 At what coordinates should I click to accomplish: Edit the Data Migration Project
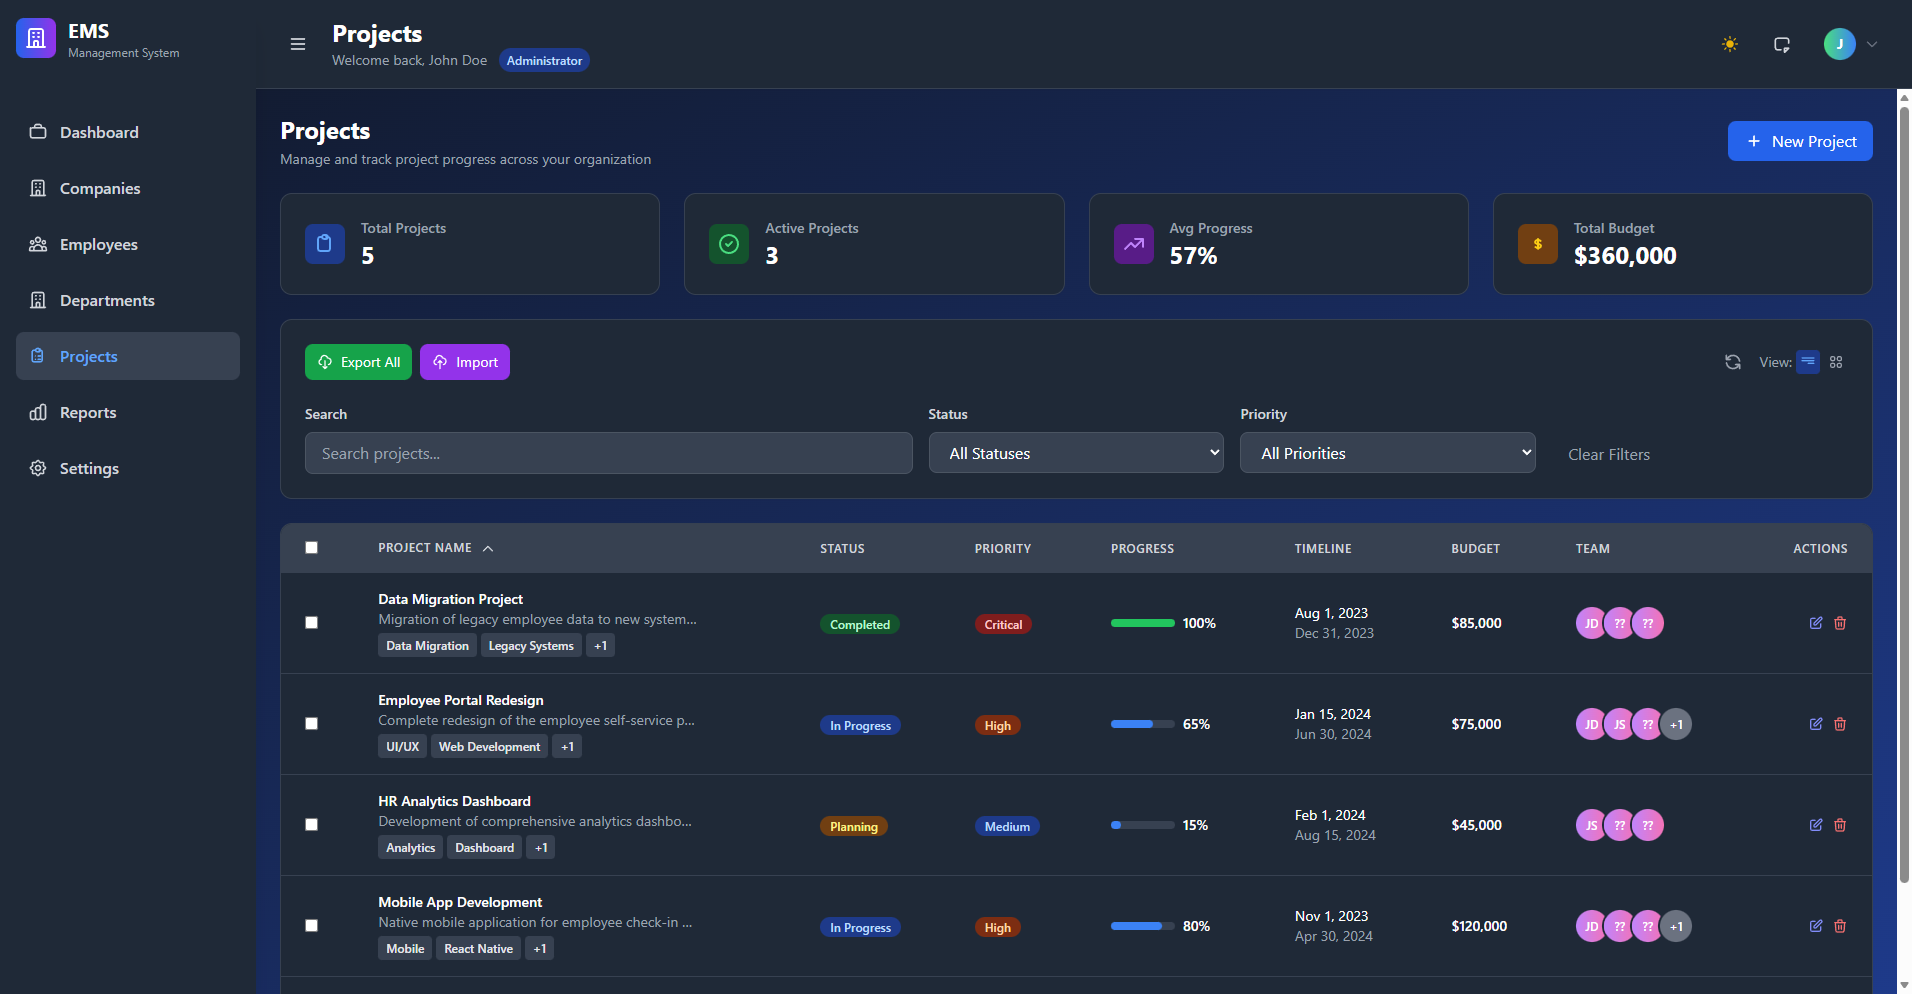(x=1816, y=623)
